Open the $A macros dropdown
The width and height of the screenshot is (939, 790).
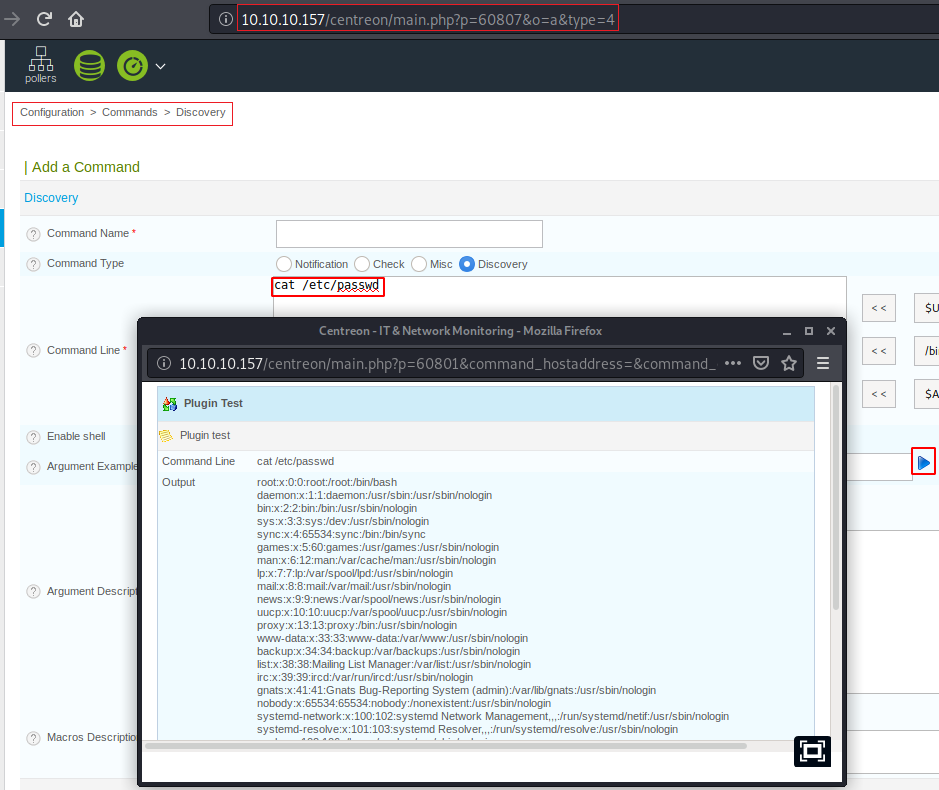(x=927, y=394)
